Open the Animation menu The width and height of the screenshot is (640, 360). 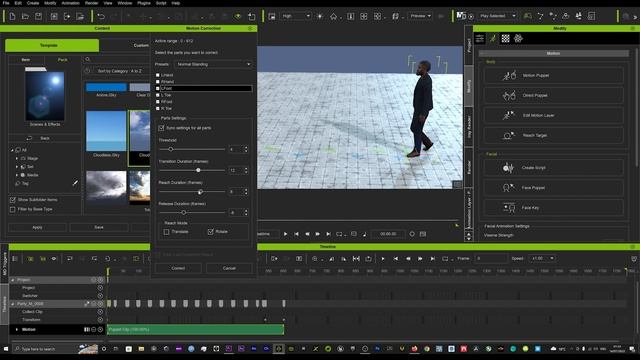pos(71,3)
